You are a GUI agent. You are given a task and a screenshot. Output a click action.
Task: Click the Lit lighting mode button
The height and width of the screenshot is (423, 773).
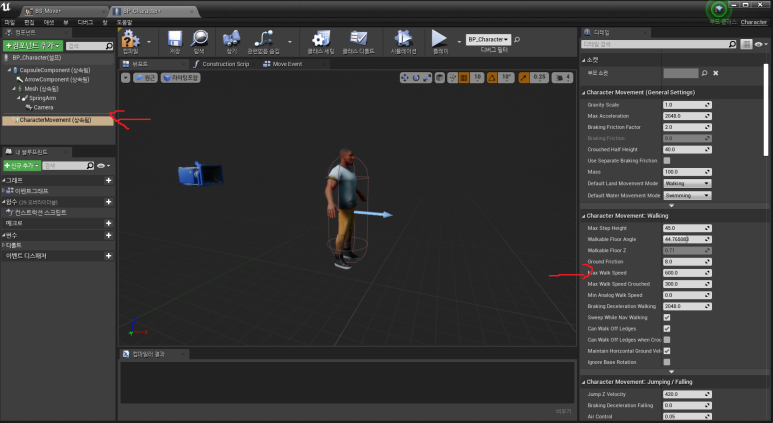pos(180,77)
